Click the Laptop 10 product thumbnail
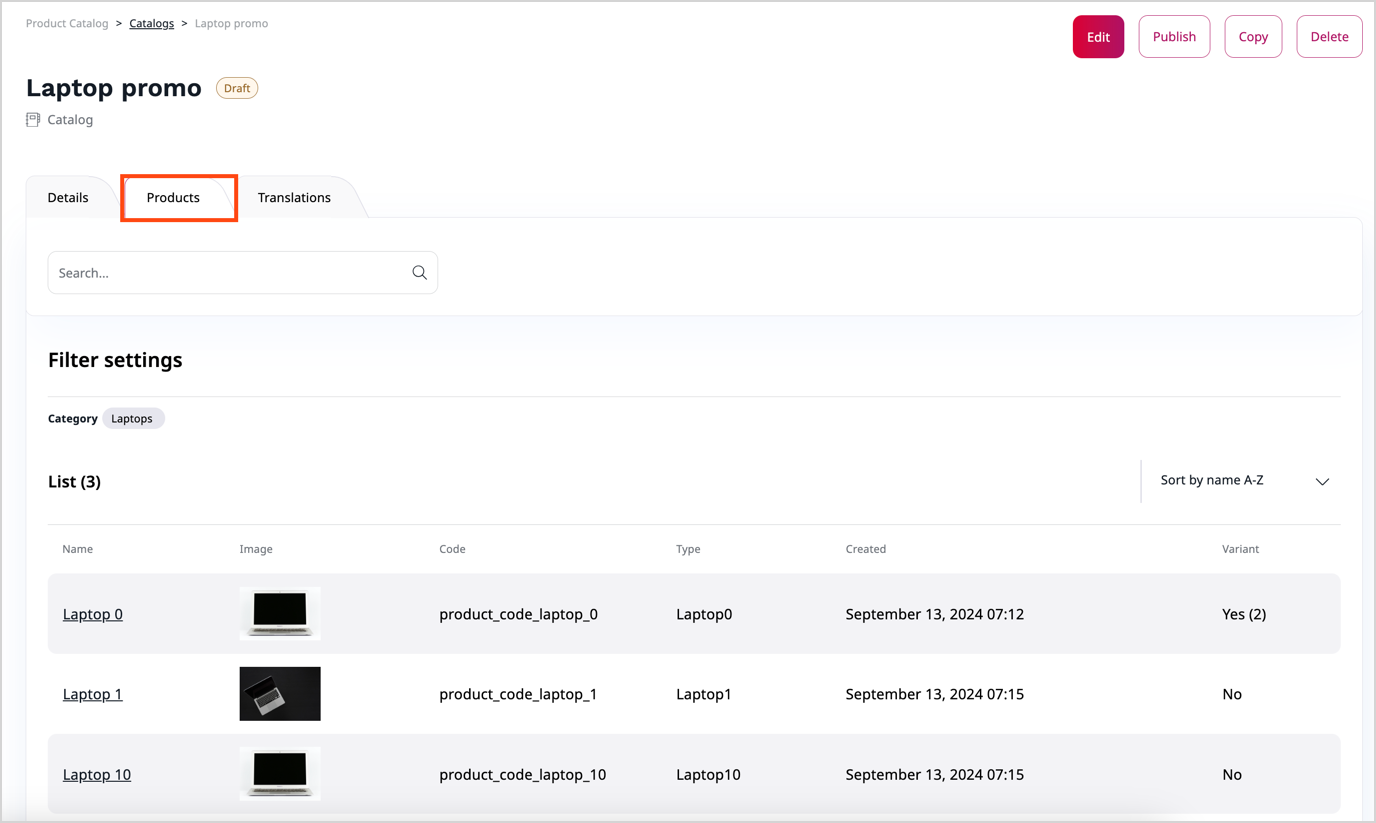This screenshot has height=823, width=1376. [280, 773]
